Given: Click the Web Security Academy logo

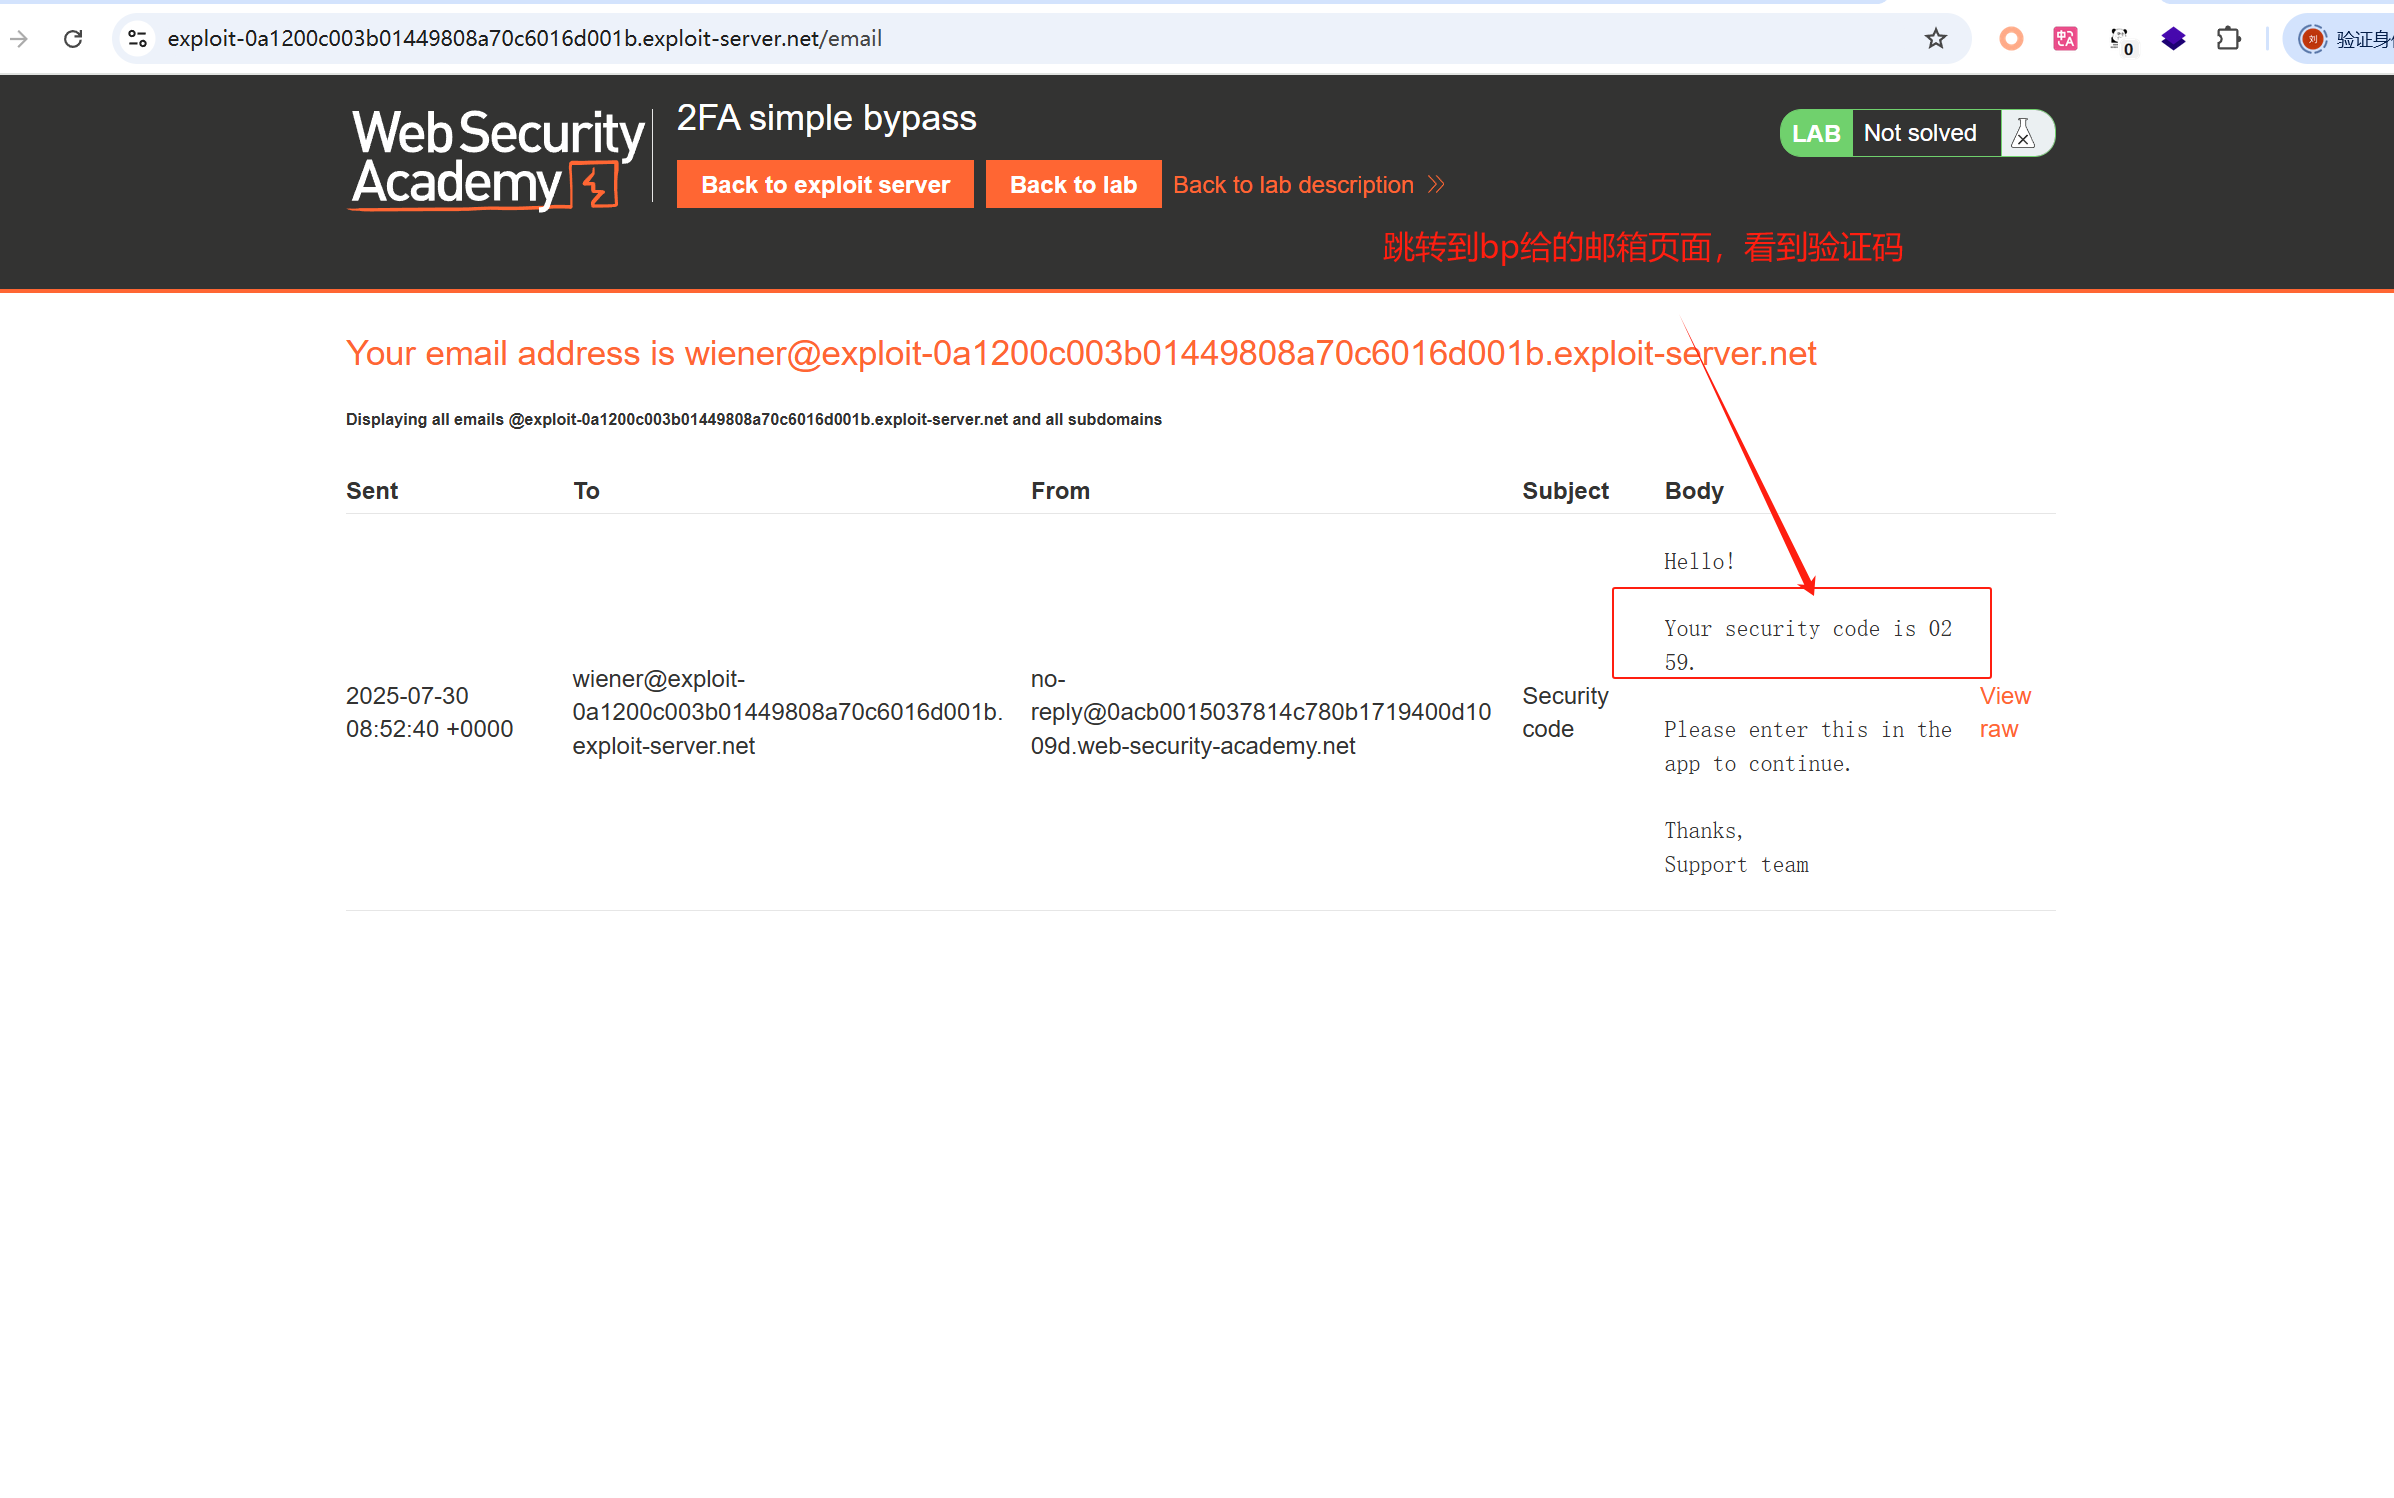Looking at the screenshot, I should (x=497, y=160).
